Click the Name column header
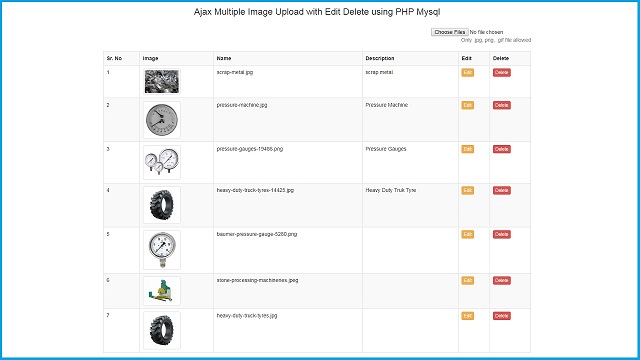 [224, 58]
